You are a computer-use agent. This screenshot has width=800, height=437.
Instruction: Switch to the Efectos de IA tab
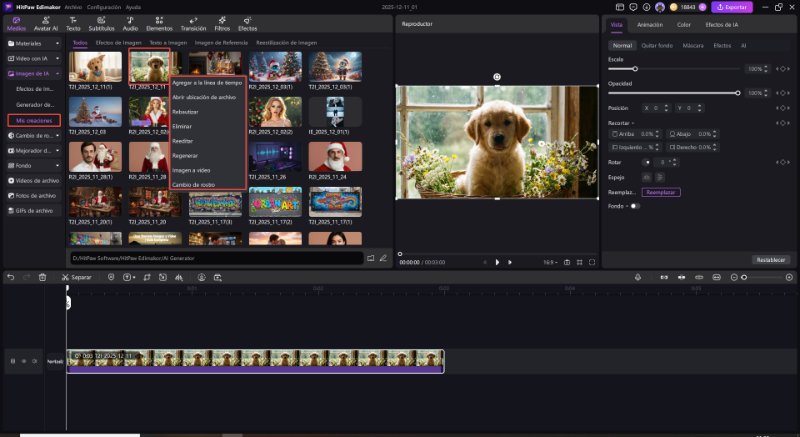point(721,24)
